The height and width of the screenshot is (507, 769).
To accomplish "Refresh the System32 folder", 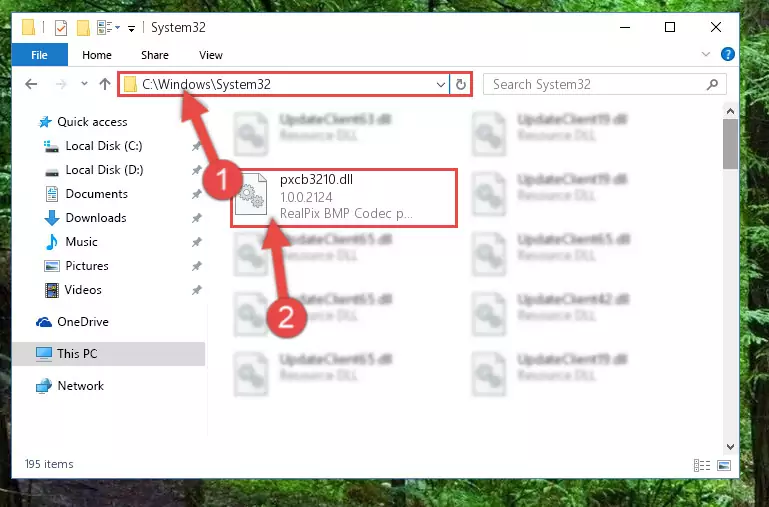I will point(461,85).
